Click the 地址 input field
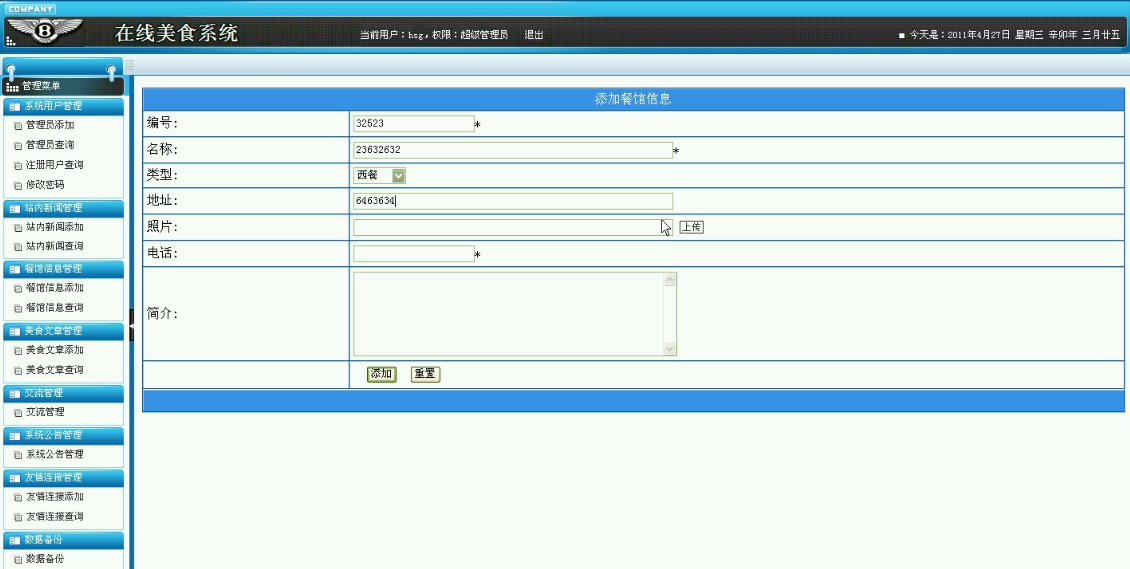Image resolution: width=1130 pixels, height=569 pixels. click(x=512, y=201)
